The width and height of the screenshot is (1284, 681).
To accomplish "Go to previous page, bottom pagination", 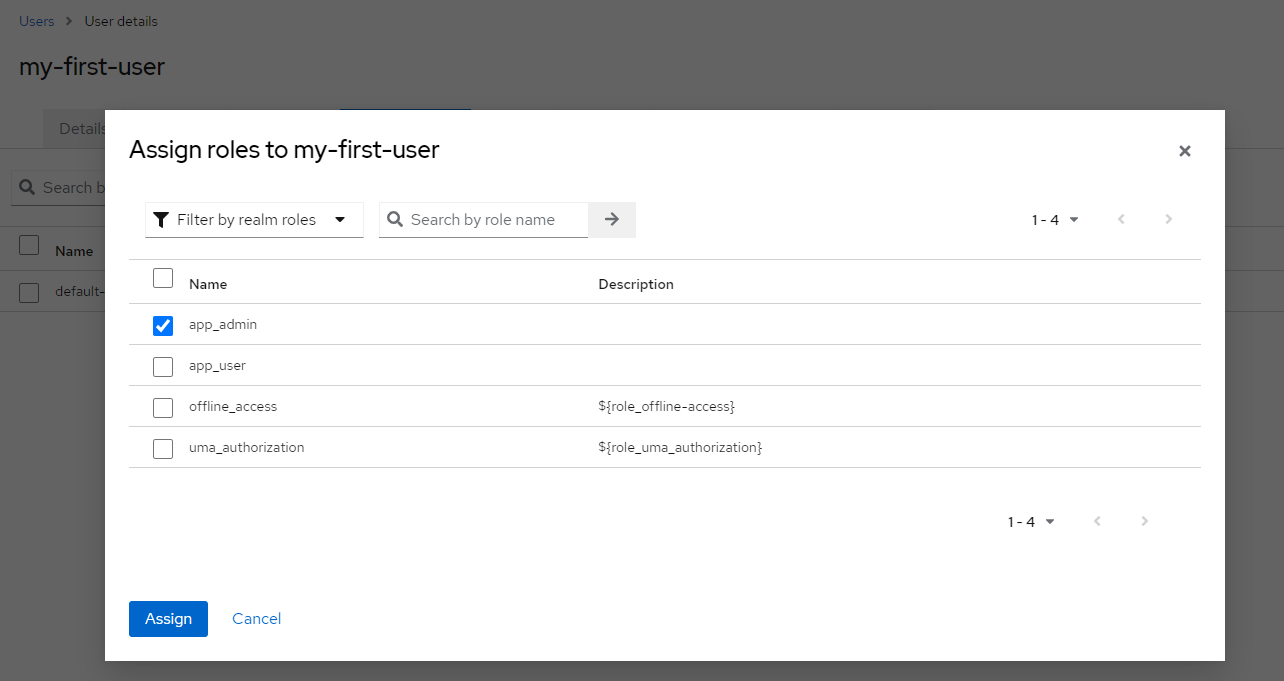I will [x=1097, y=521].
